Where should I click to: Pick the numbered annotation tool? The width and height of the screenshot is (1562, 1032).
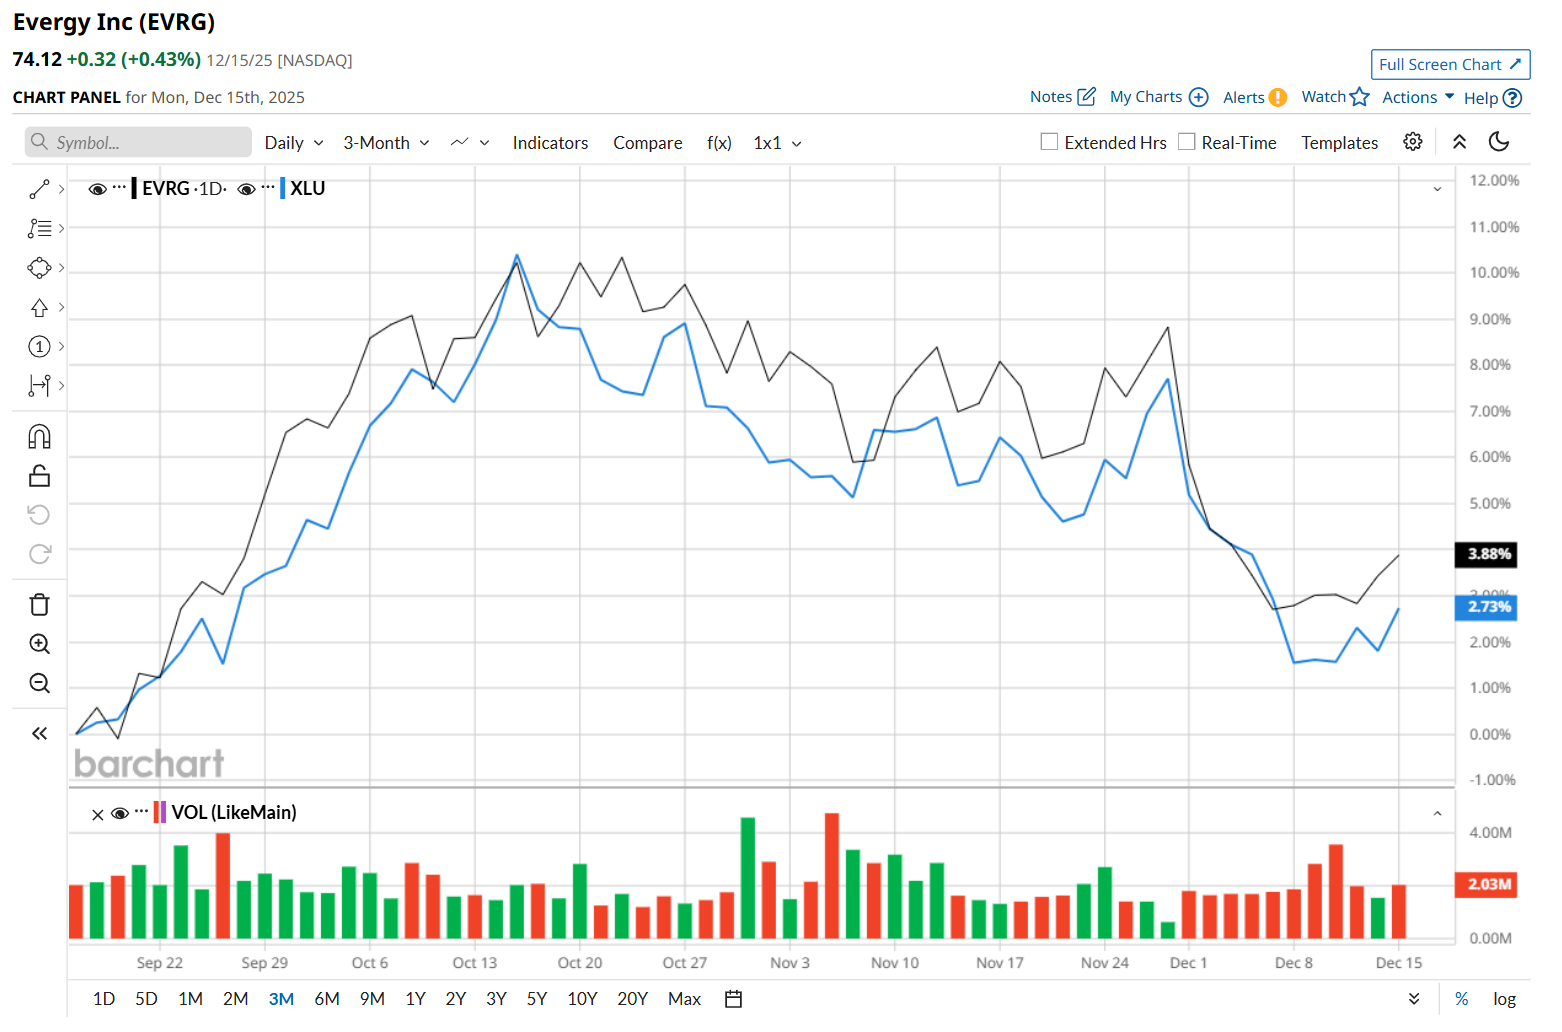coord(39,346)
